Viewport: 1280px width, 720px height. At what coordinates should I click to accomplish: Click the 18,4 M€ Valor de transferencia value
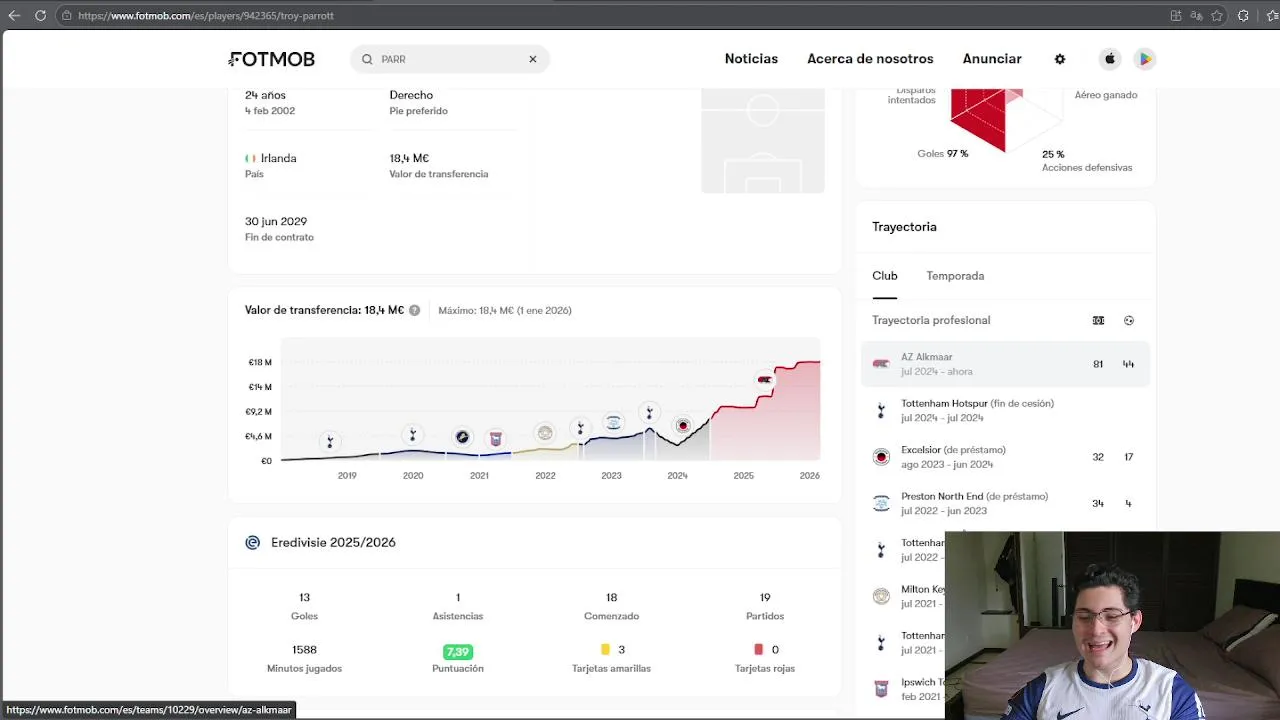[409, 158]
